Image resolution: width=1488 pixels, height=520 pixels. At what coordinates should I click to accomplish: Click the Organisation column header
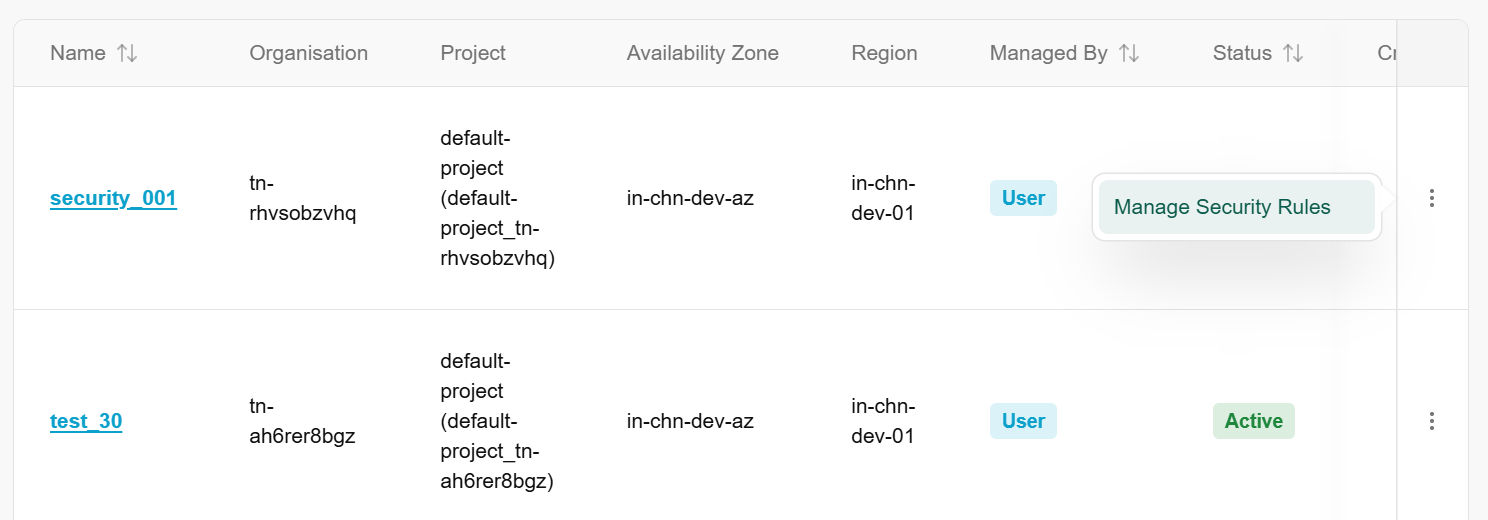308,54
